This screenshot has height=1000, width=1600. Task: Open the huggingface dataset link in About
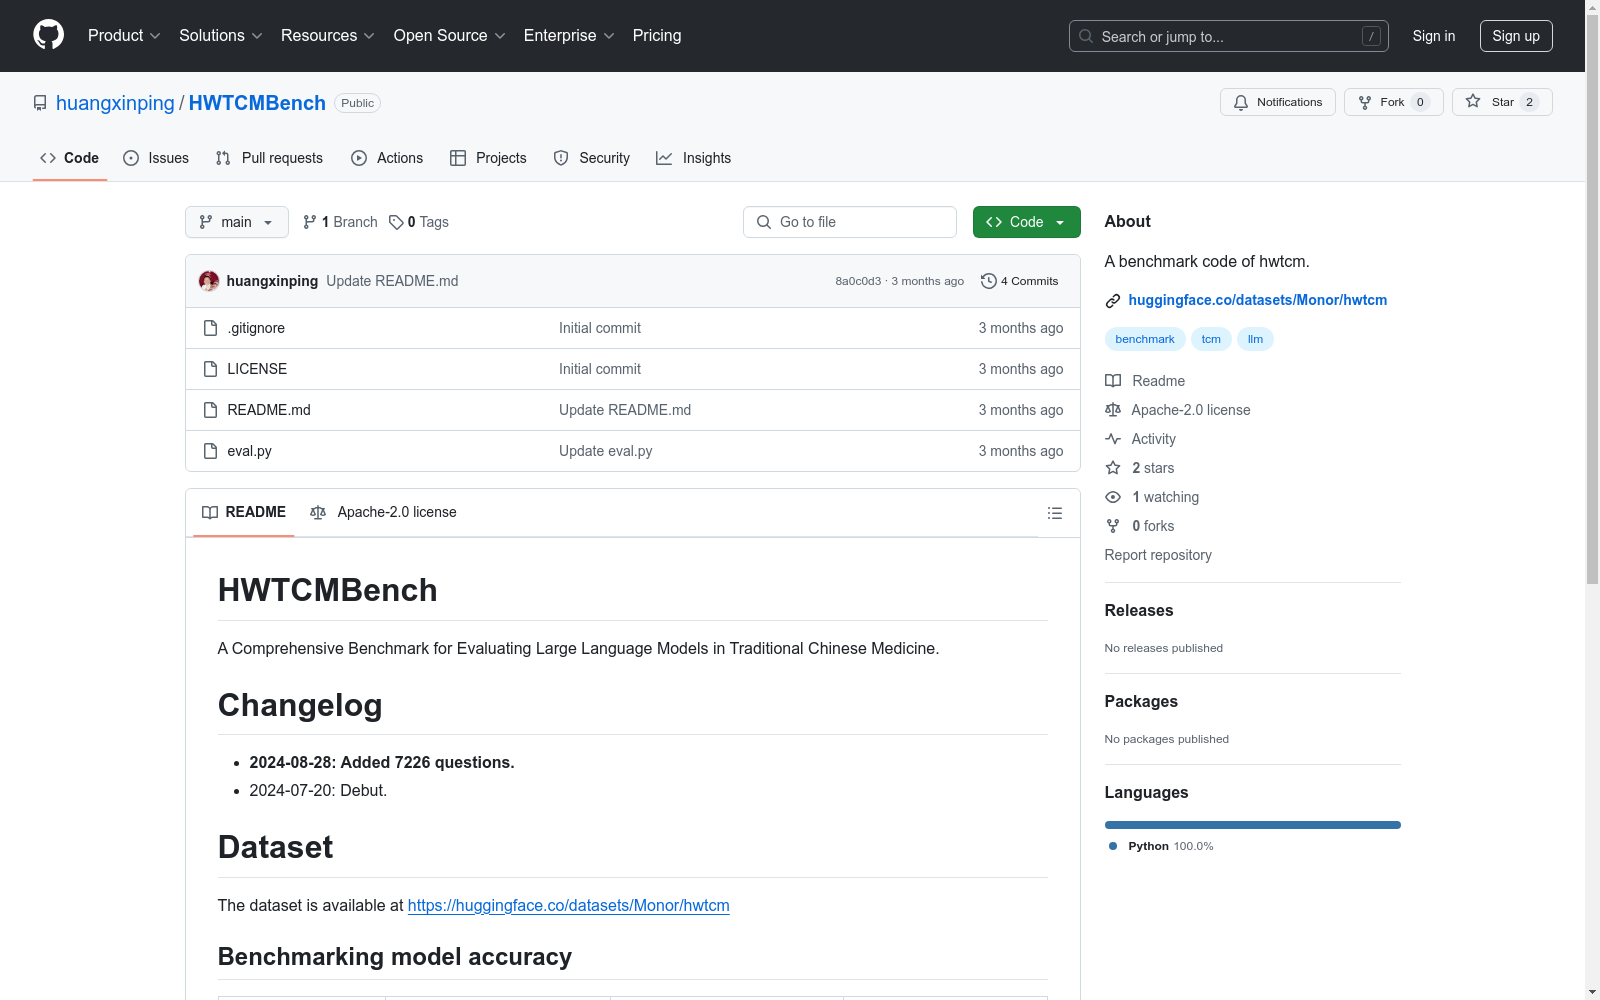1258,300
